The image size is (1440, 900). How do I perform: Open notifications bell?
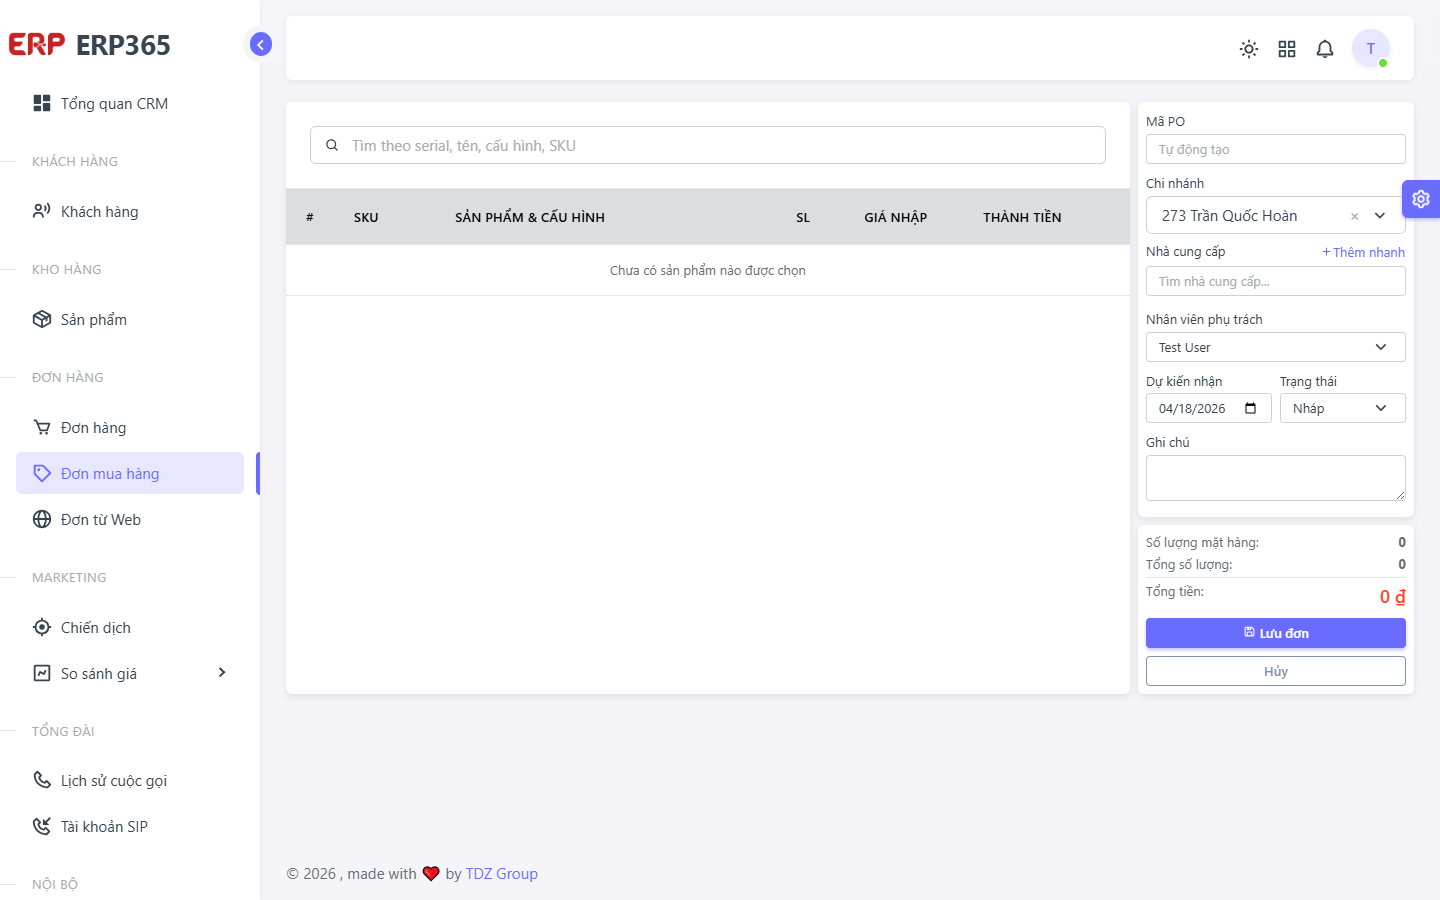tap(1325, 49)
